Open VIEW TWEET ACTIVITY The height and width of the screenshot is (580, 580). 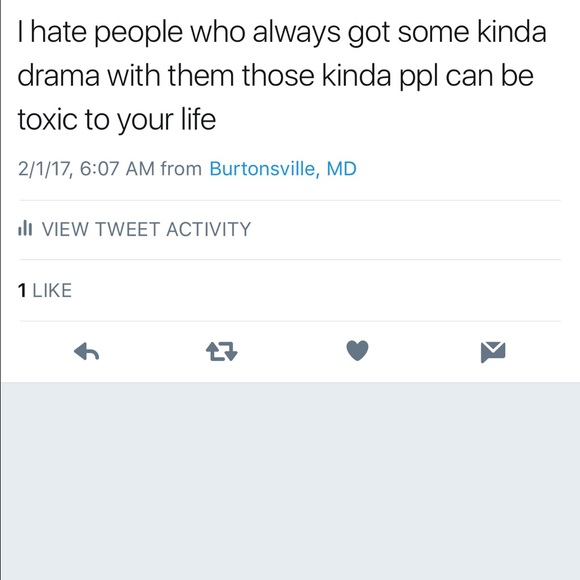click(135, 229)
